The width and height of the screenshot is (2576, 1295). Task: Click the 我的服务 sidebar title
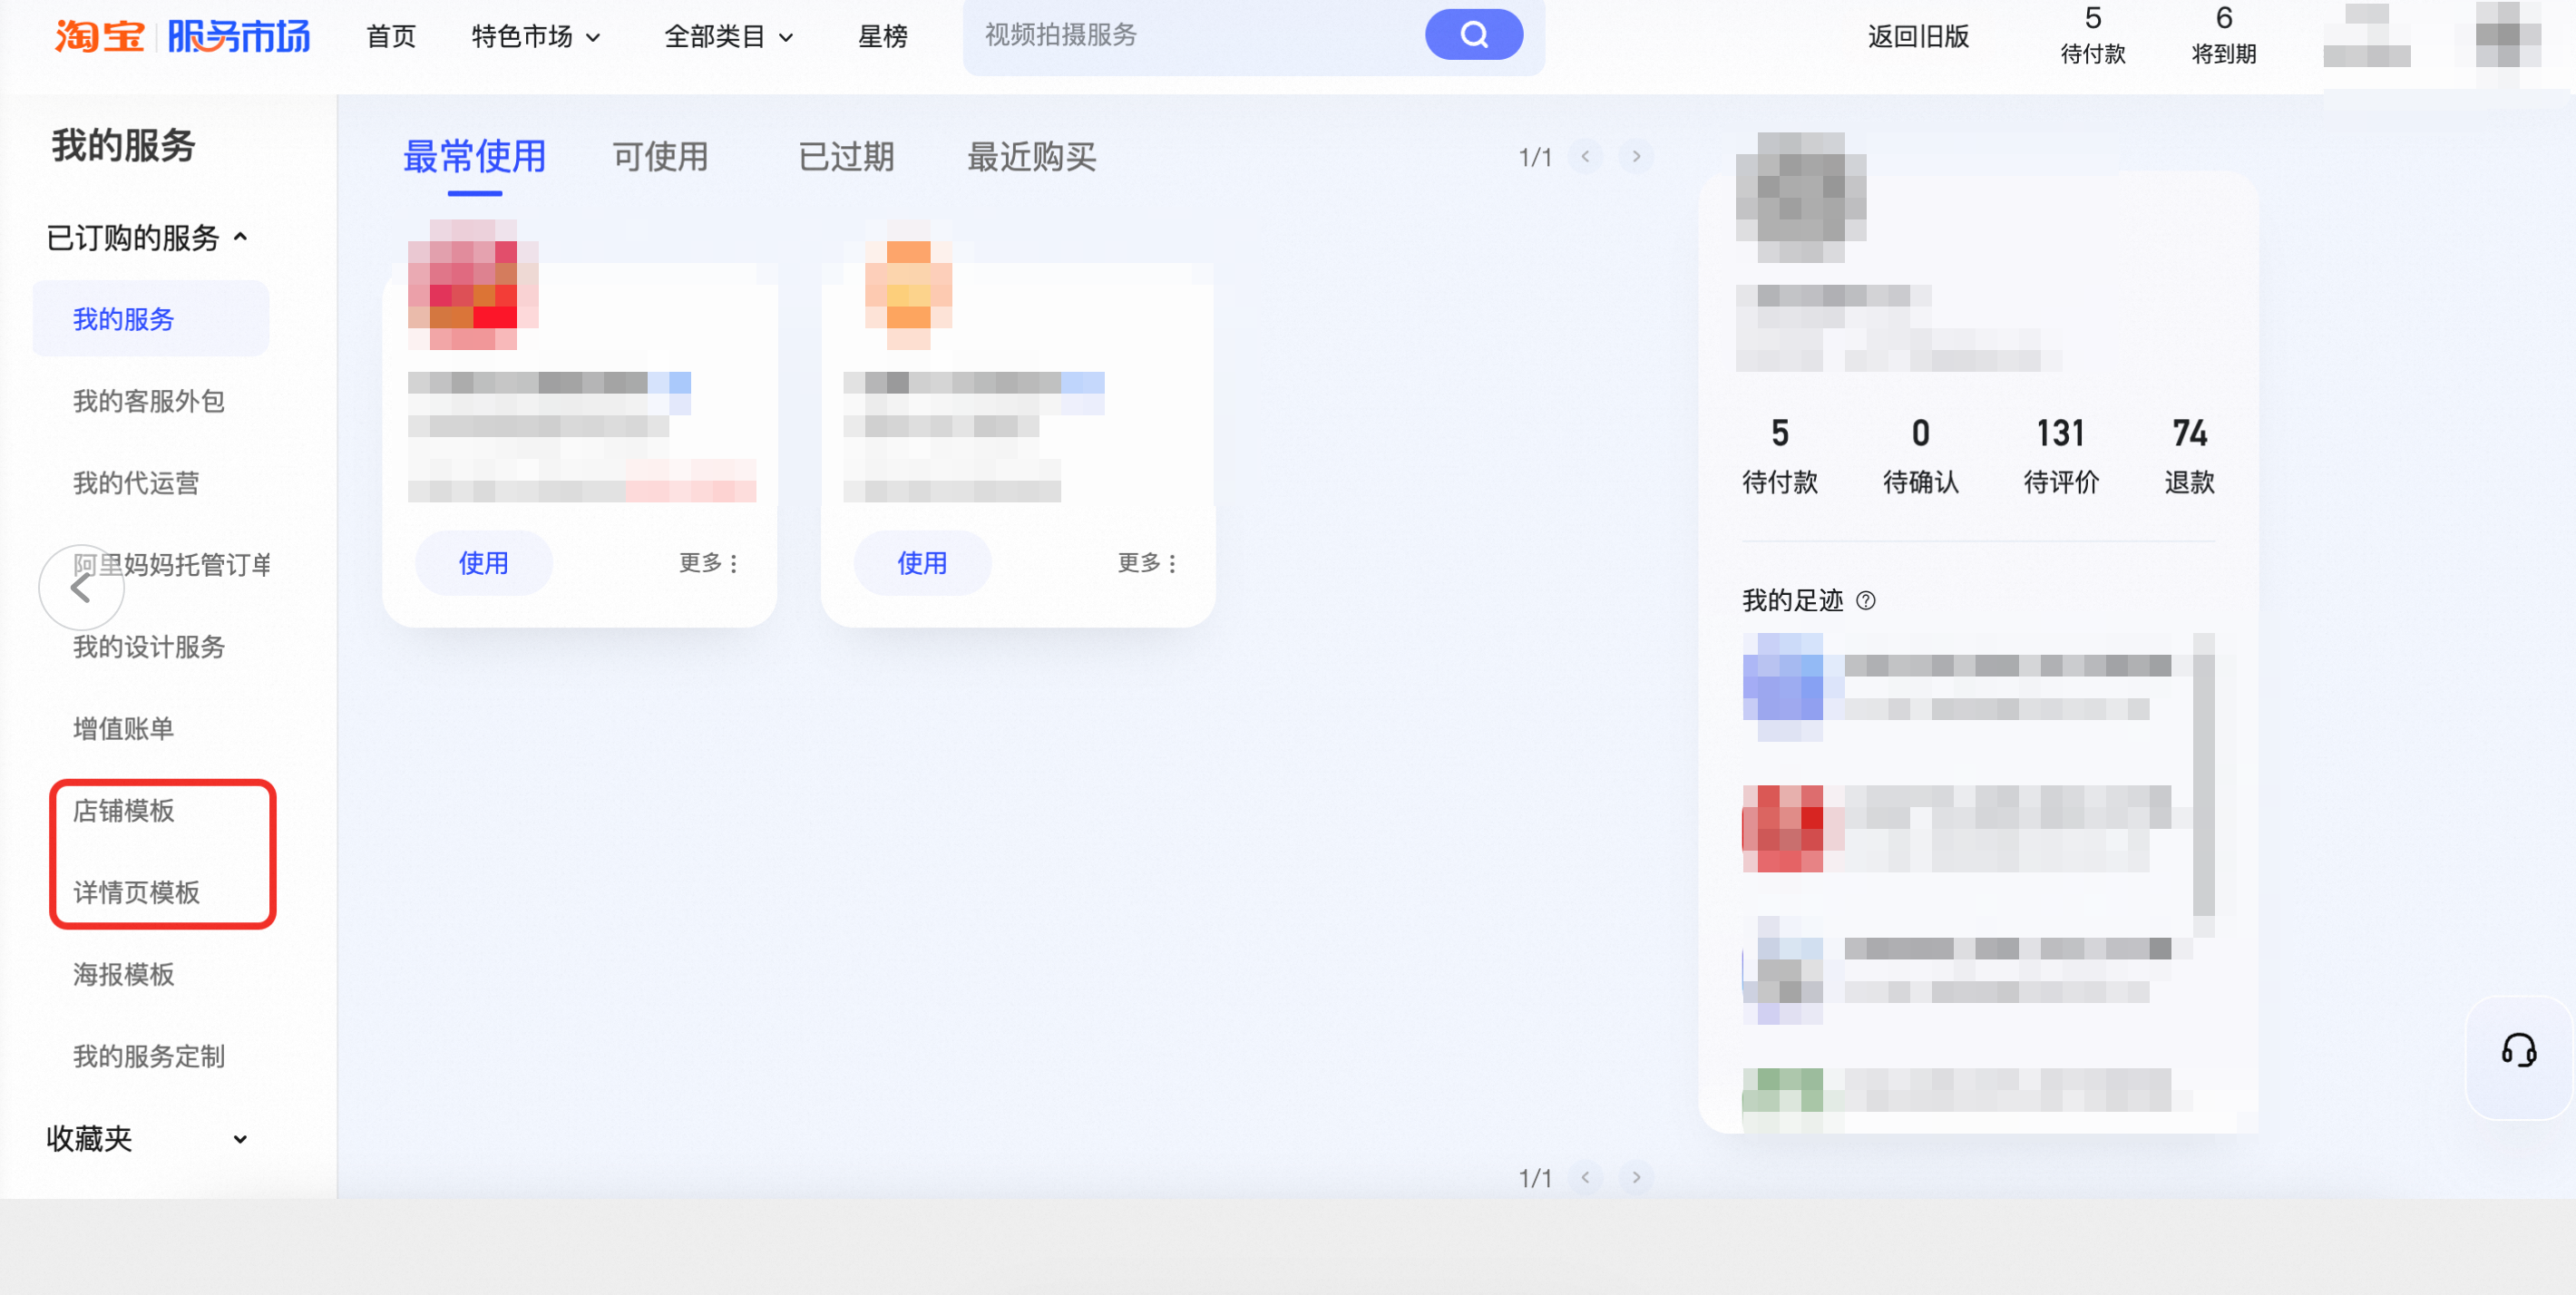point(123,146)
